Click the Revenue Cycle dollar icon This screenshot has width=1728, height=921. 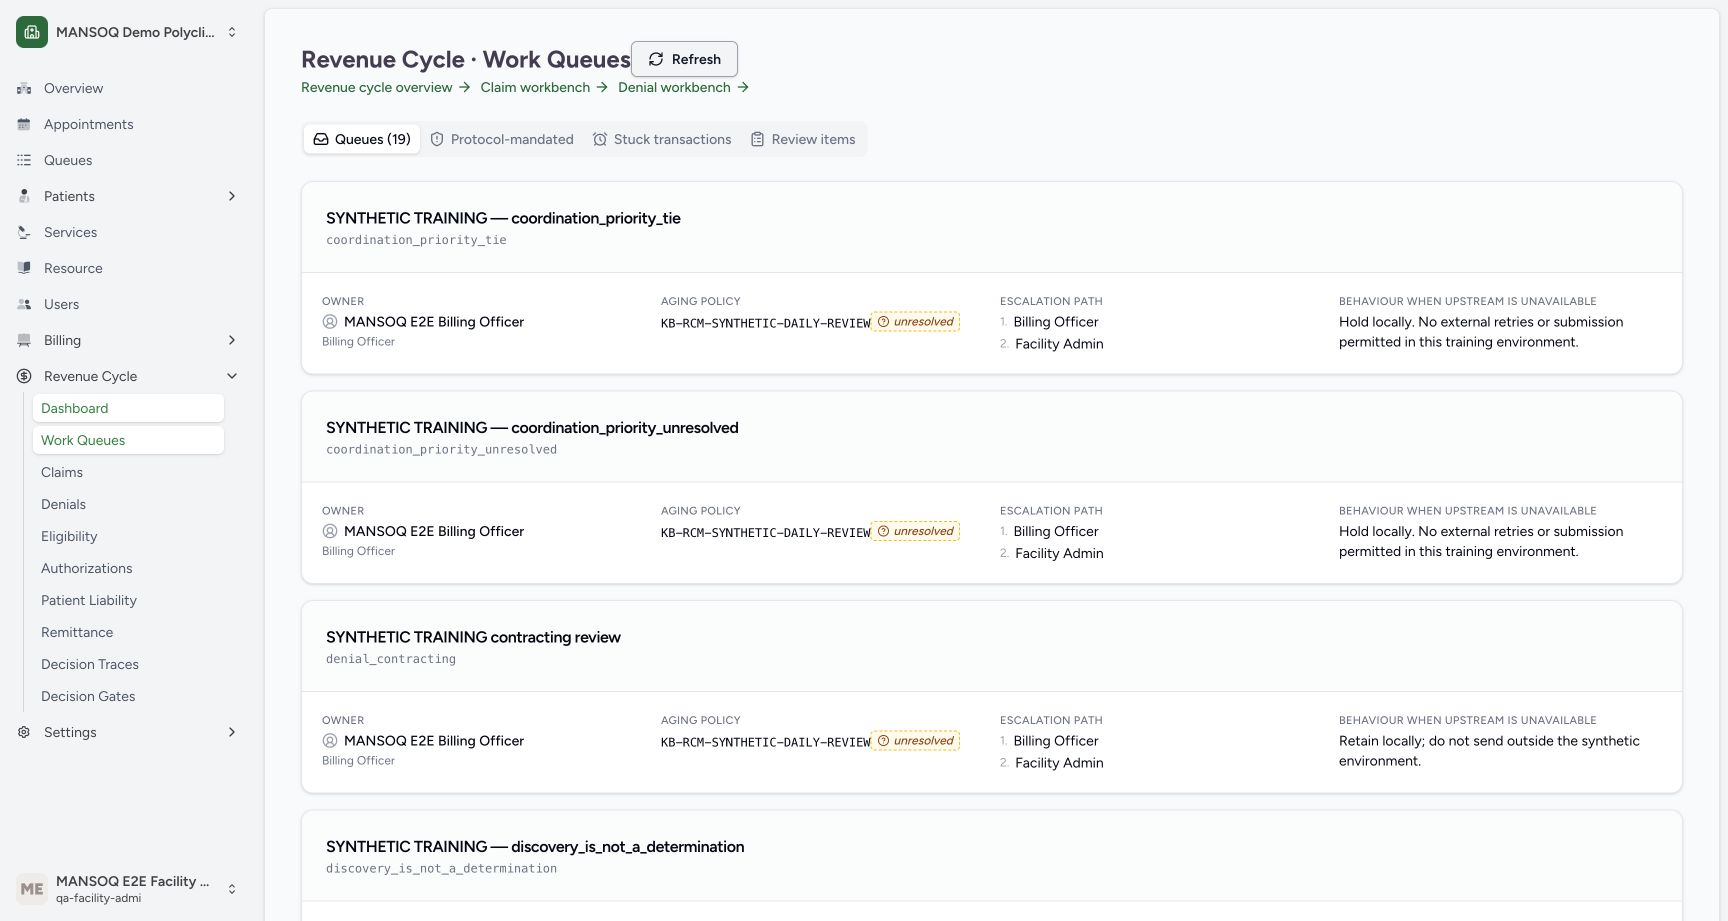[x=24, y=376]
